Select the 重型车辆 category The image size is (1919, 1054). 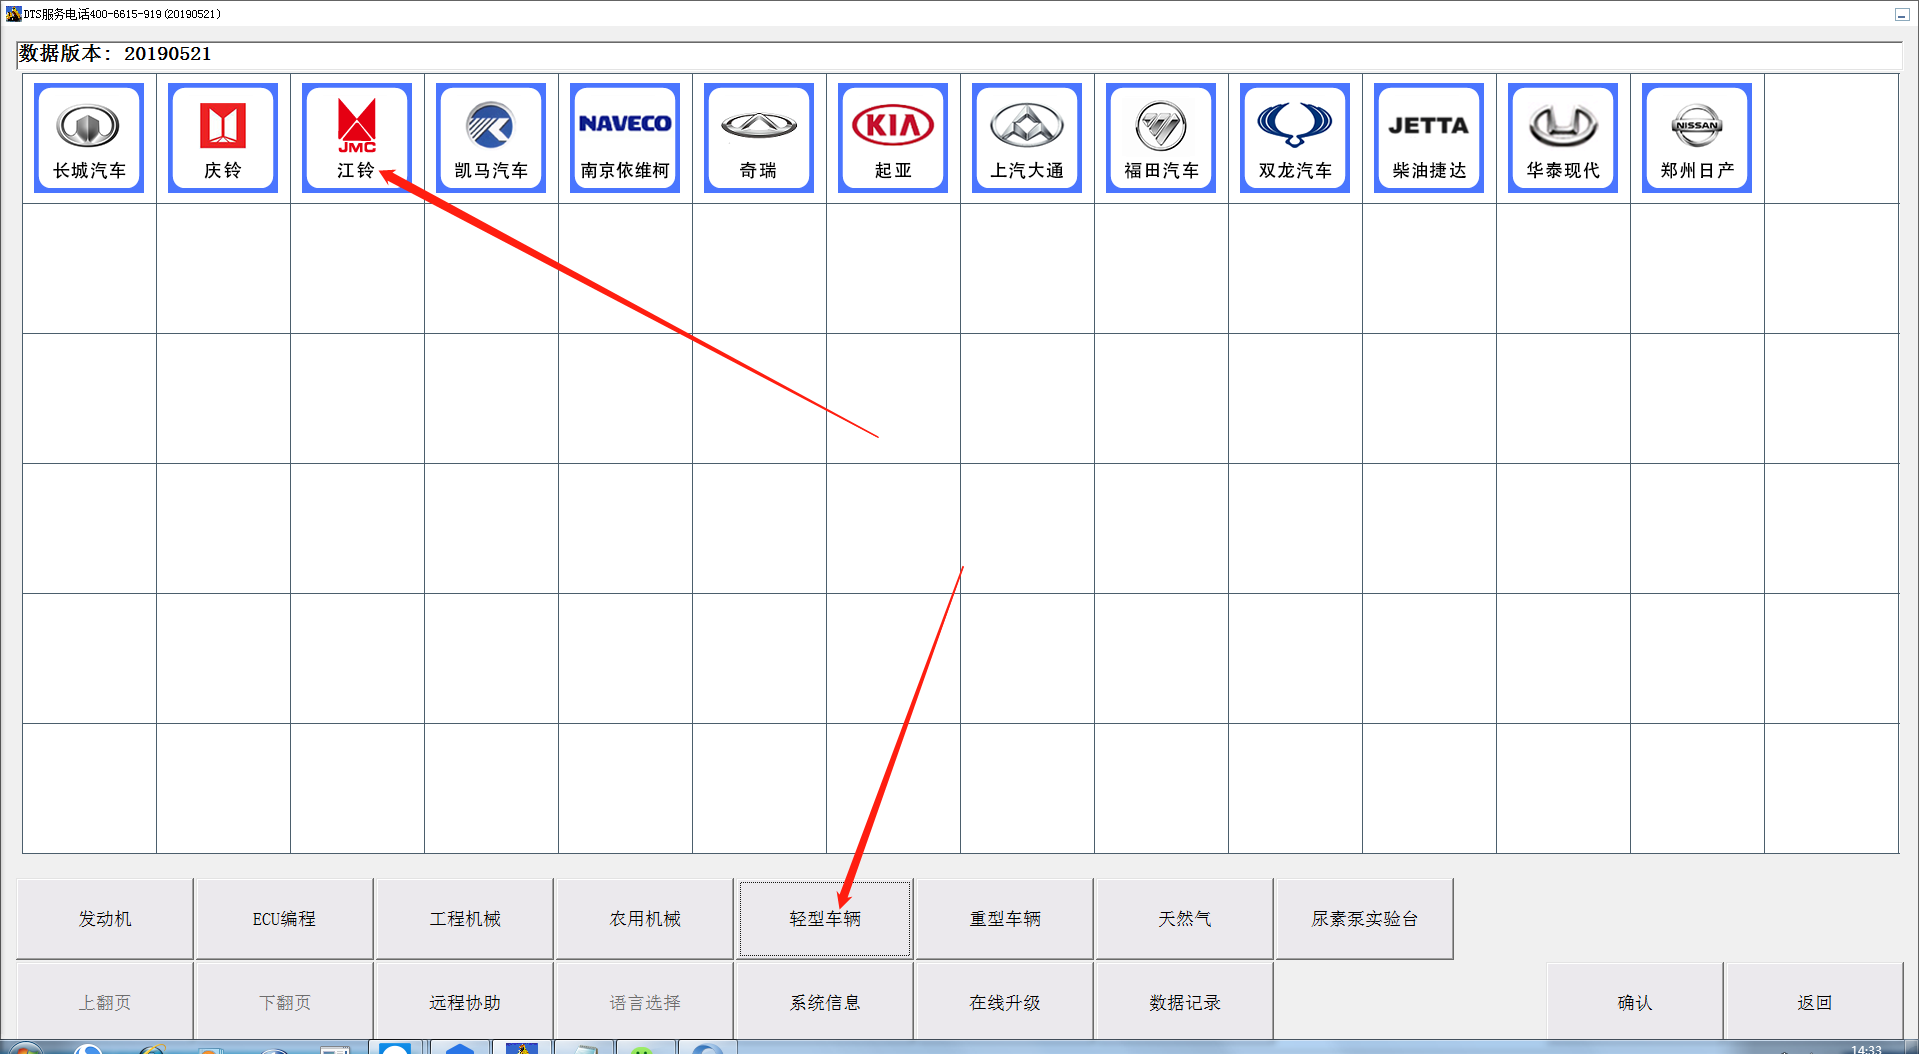pos(1005,919)
